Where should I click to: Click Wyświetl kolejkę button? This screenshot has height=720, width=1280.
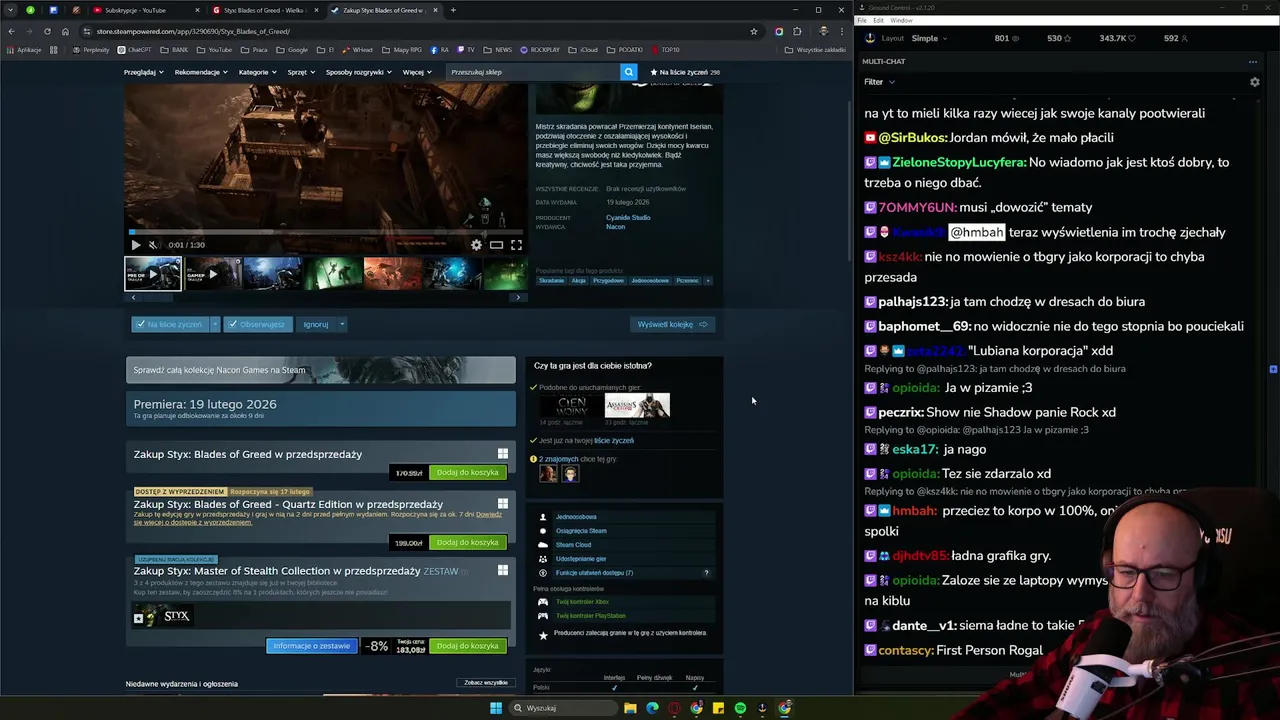[673, 324]
